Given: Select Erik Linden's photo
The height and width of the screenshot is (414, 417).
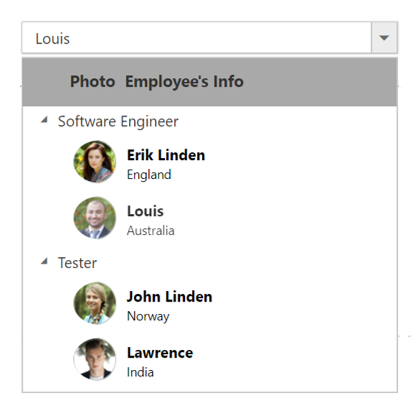Looking at the screenshot, I should click(95, 162).
